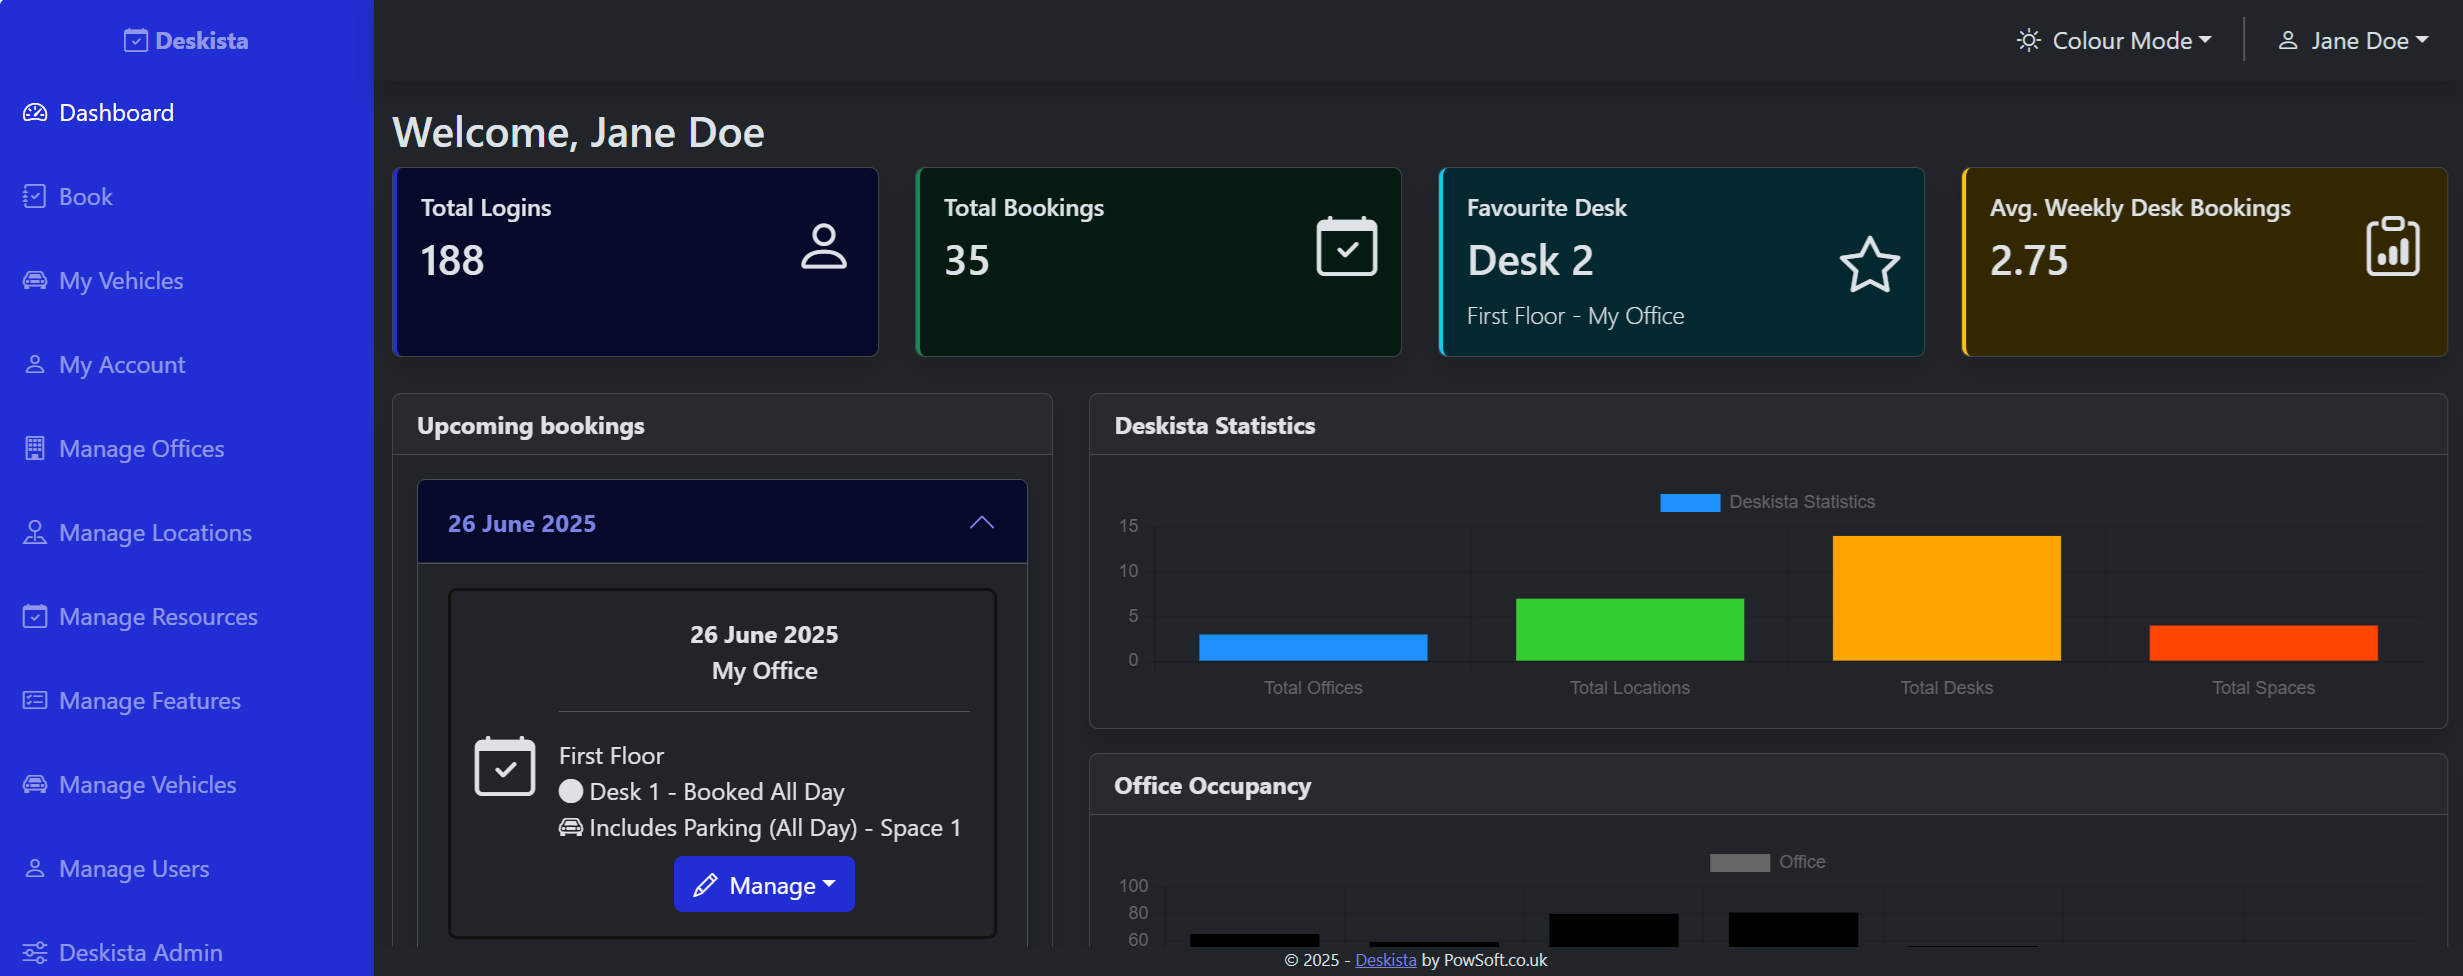
Task: Click the calendar check icon in the booking card
Action: [x=505, y=767]
